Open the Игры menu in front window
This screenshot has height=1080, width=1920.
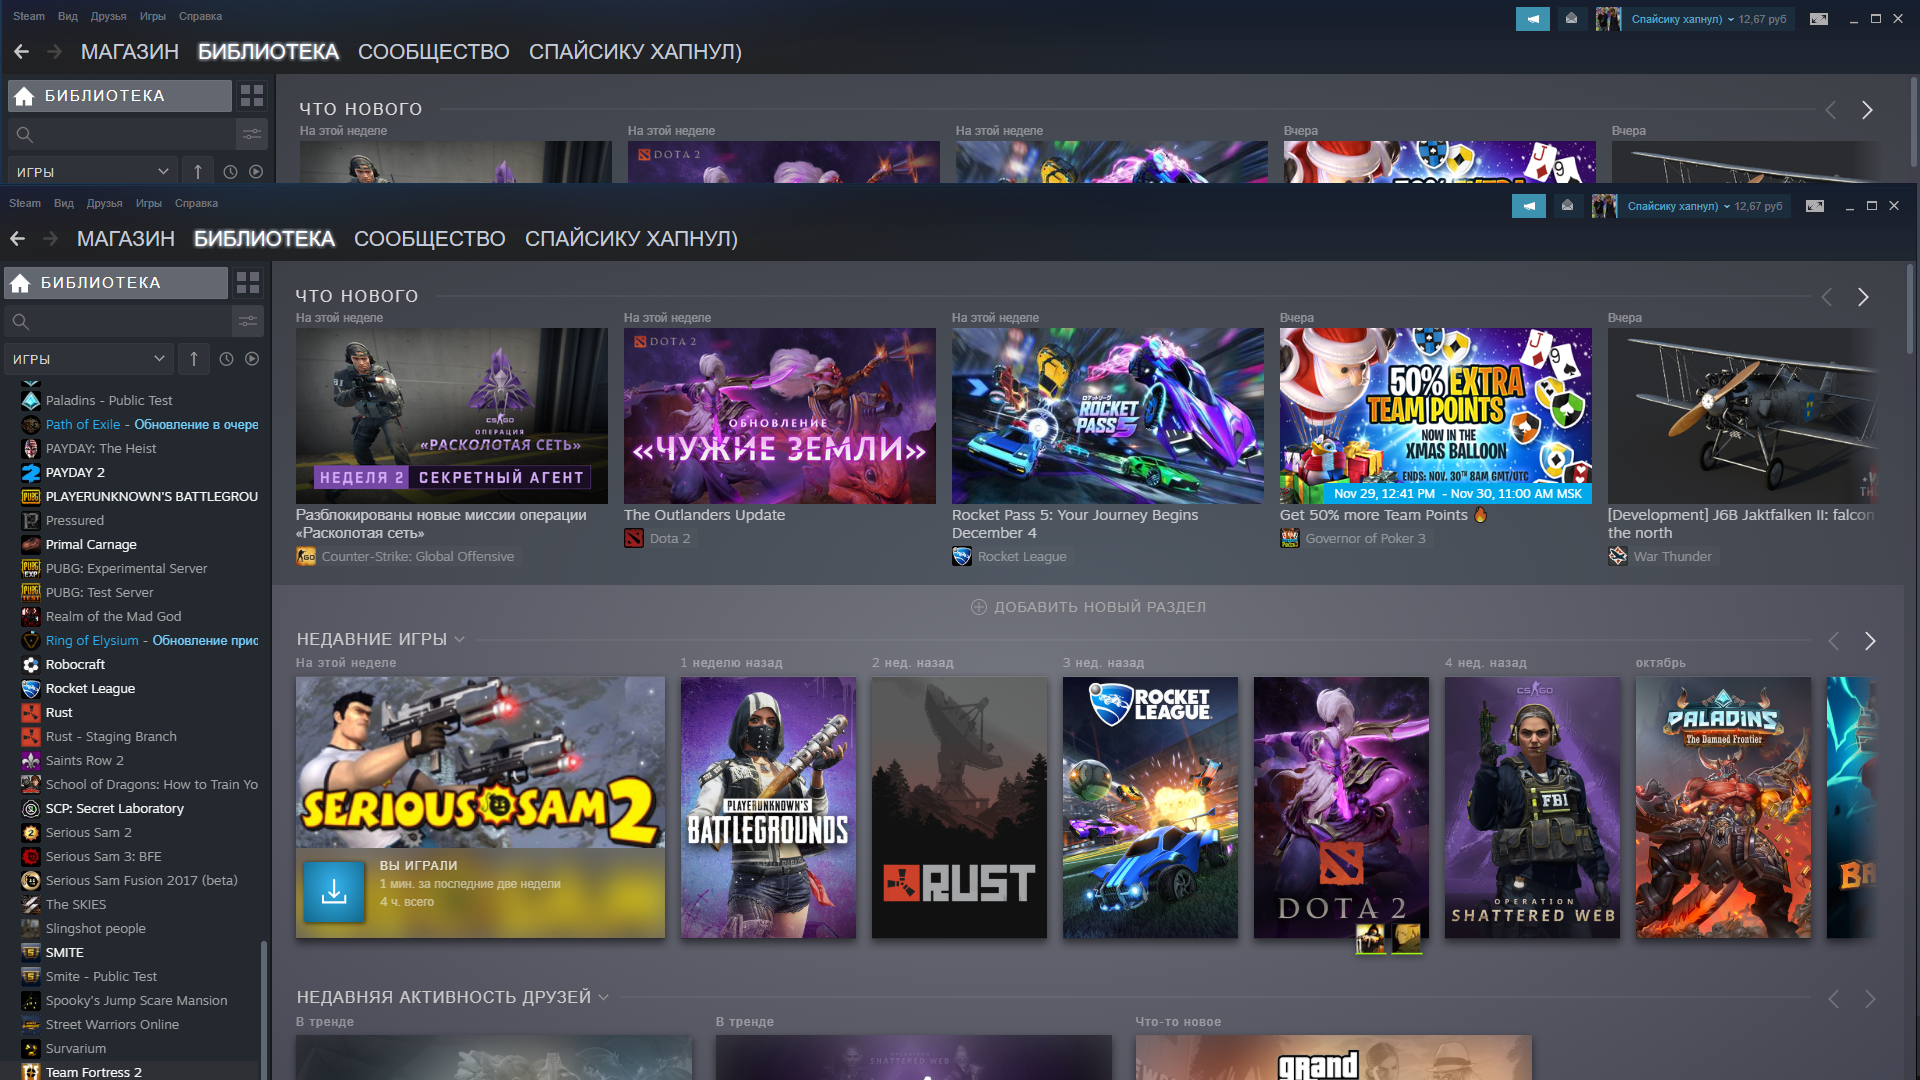coord(148,203)
